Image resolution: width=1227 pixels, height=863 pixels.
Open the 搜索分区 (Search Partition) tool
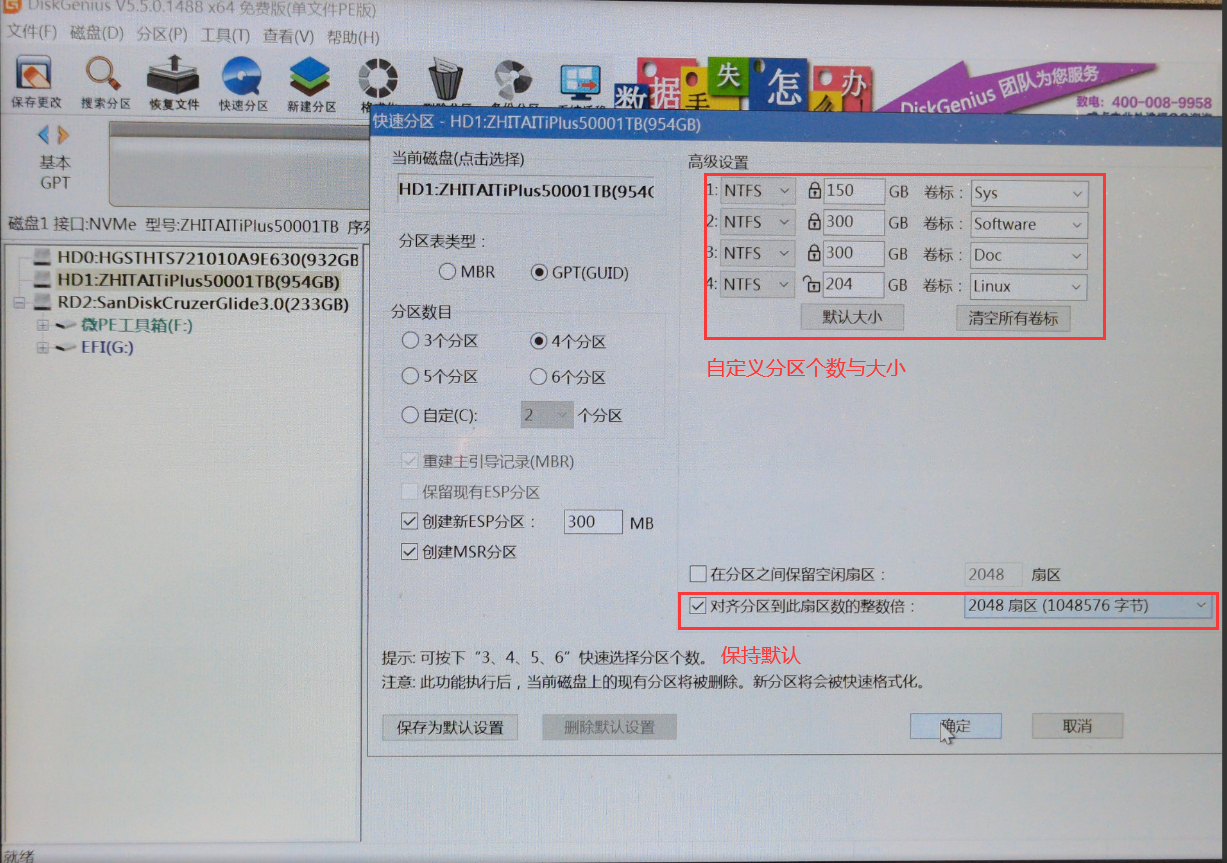[102, 78]
